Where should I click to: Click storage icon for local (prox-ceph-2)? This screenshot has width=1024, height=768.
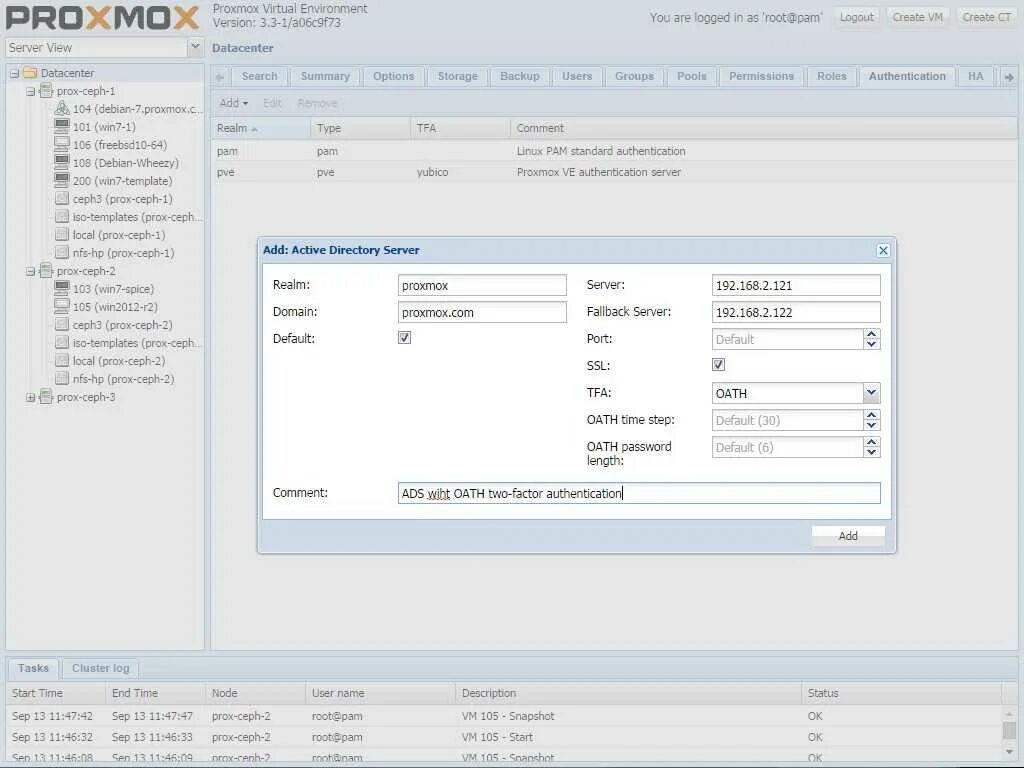[62, 360]
